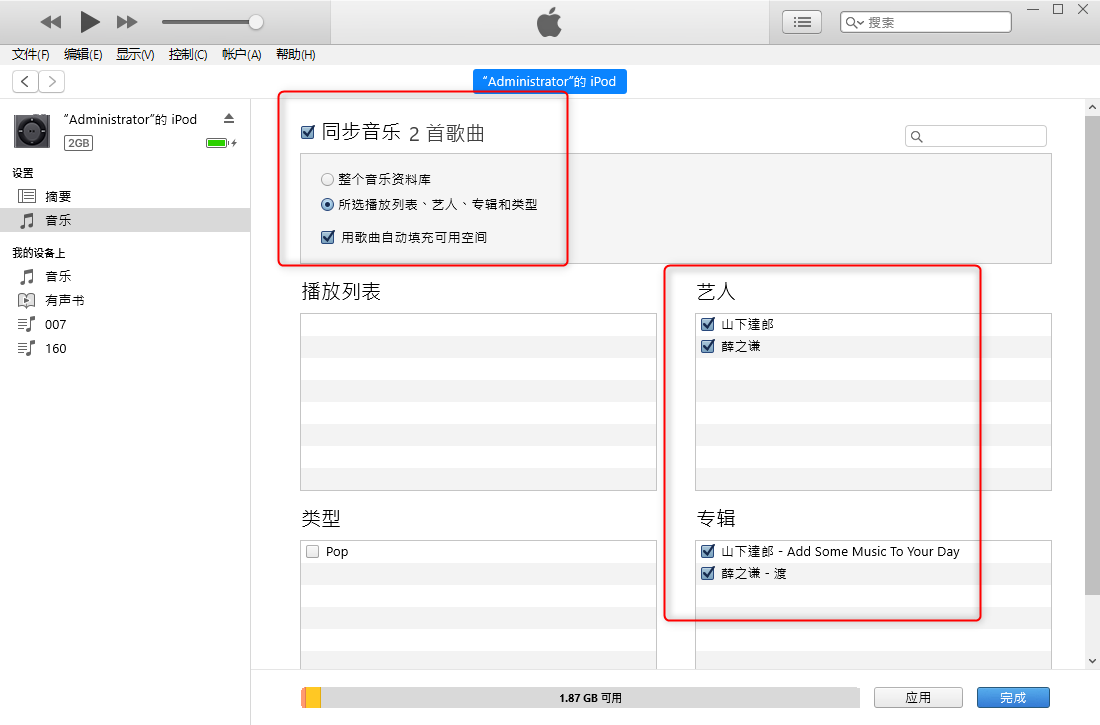Click the vertical scrollbar thumb
This screenshot has height=725, width=1100.
[x=1092, y=356]
